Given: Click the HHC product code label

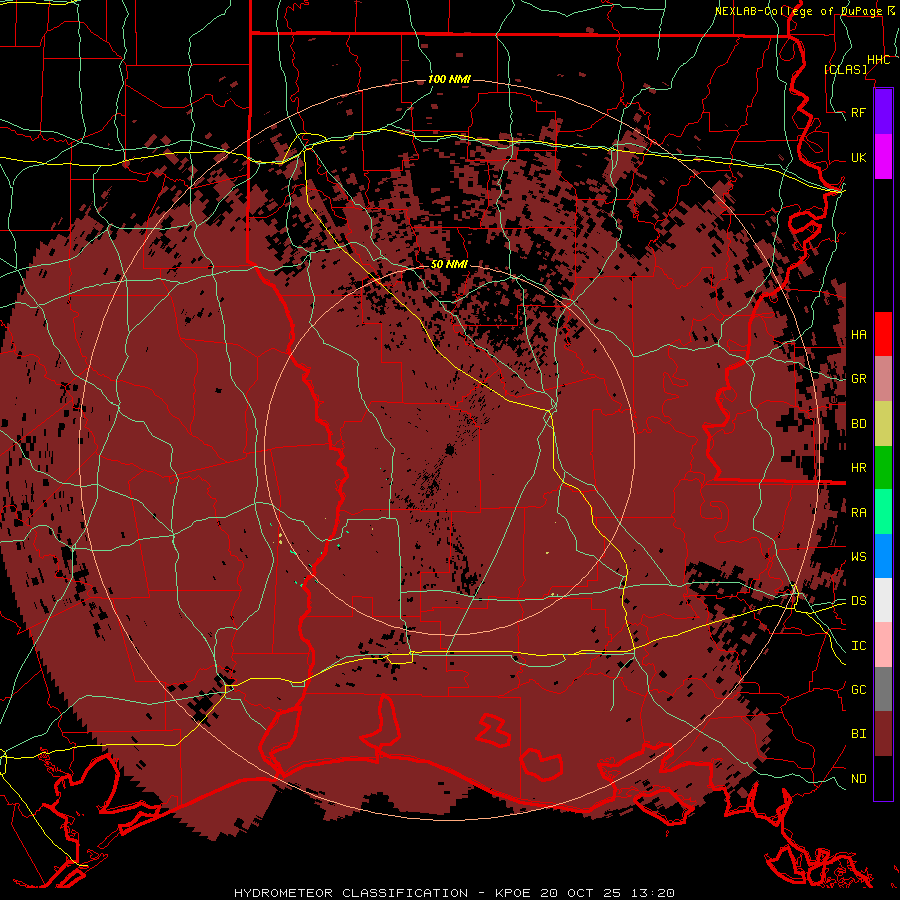Looking at the screenshot, I should pos(878,60).
